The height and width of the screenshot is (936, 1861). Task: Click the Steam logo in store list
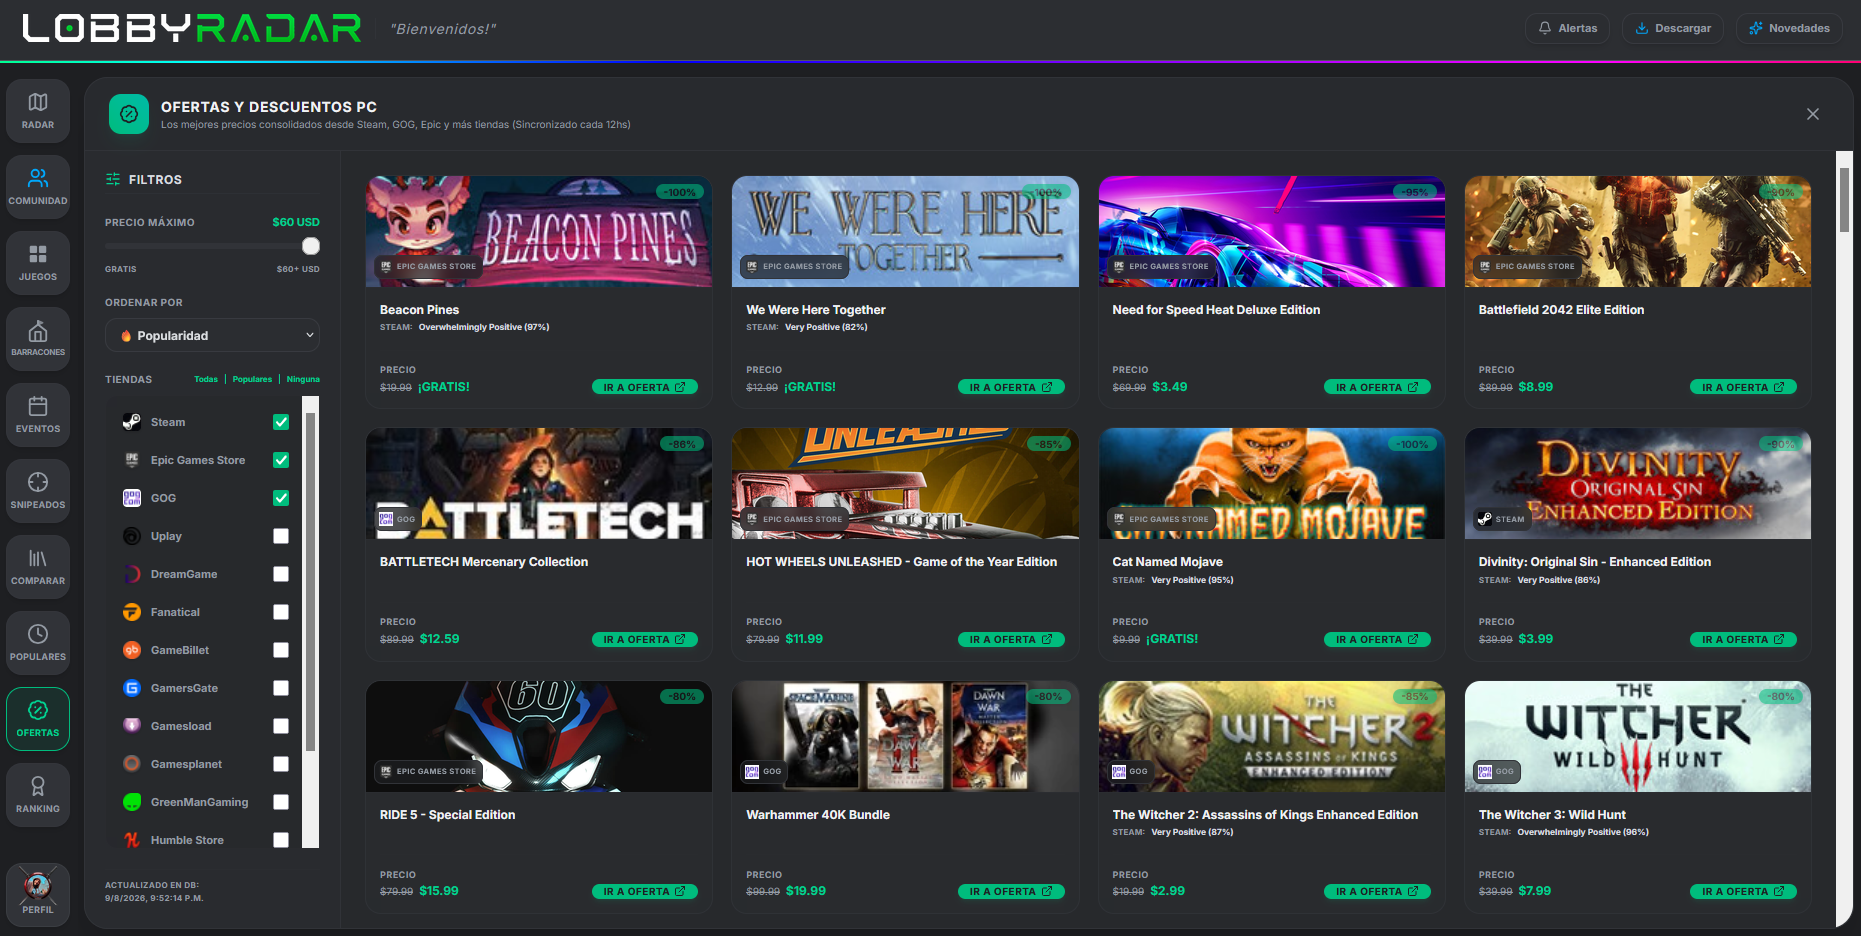point(132,422)
